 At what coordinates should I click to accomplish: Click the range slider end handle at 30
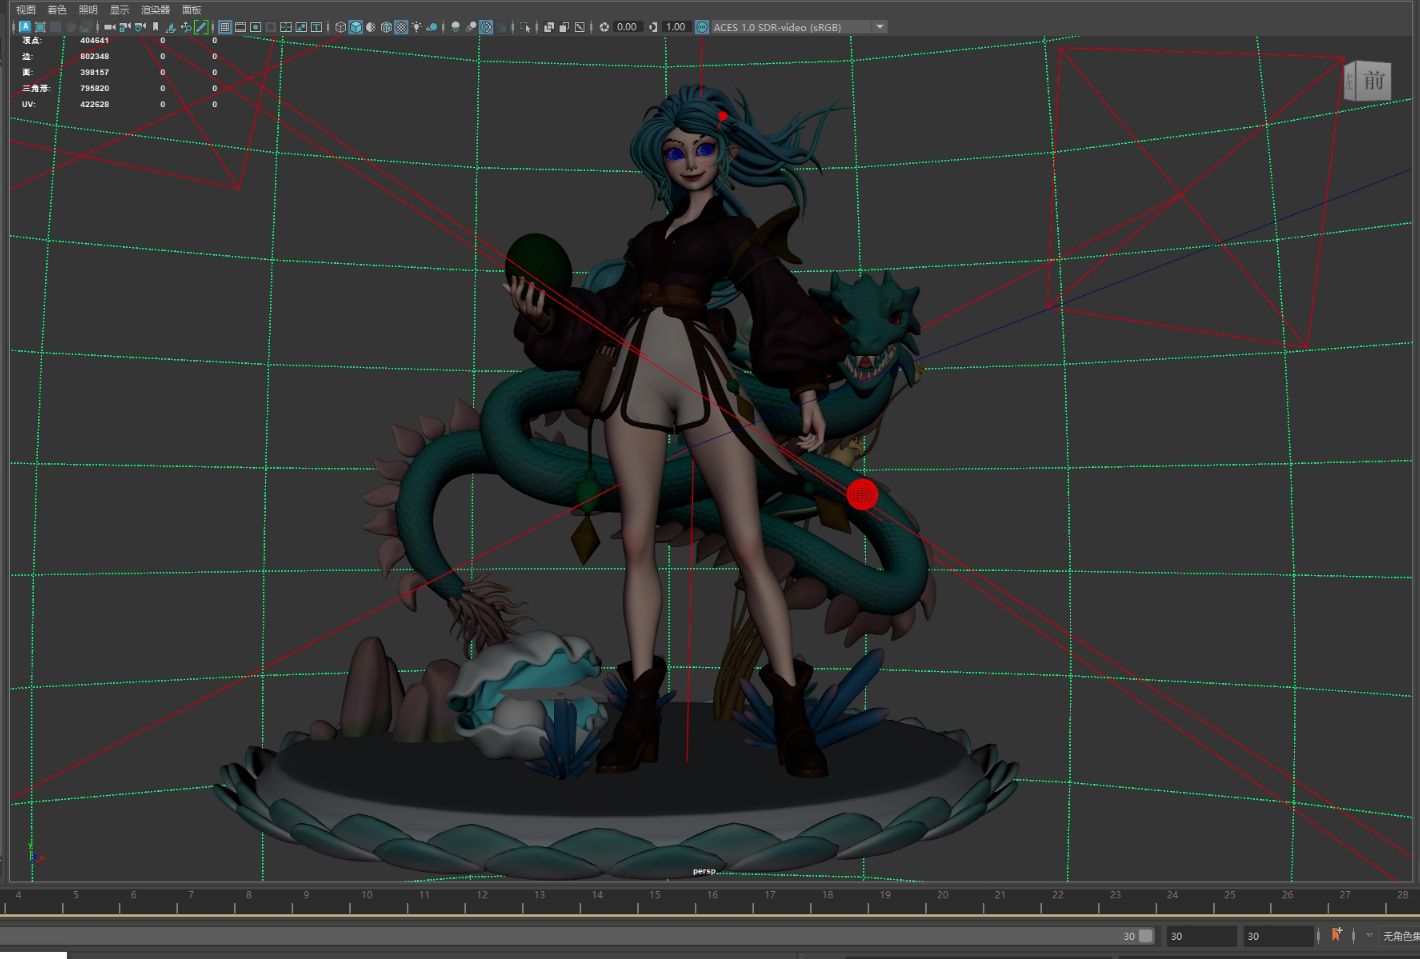pyautogui.click(x=1146, y=936)
